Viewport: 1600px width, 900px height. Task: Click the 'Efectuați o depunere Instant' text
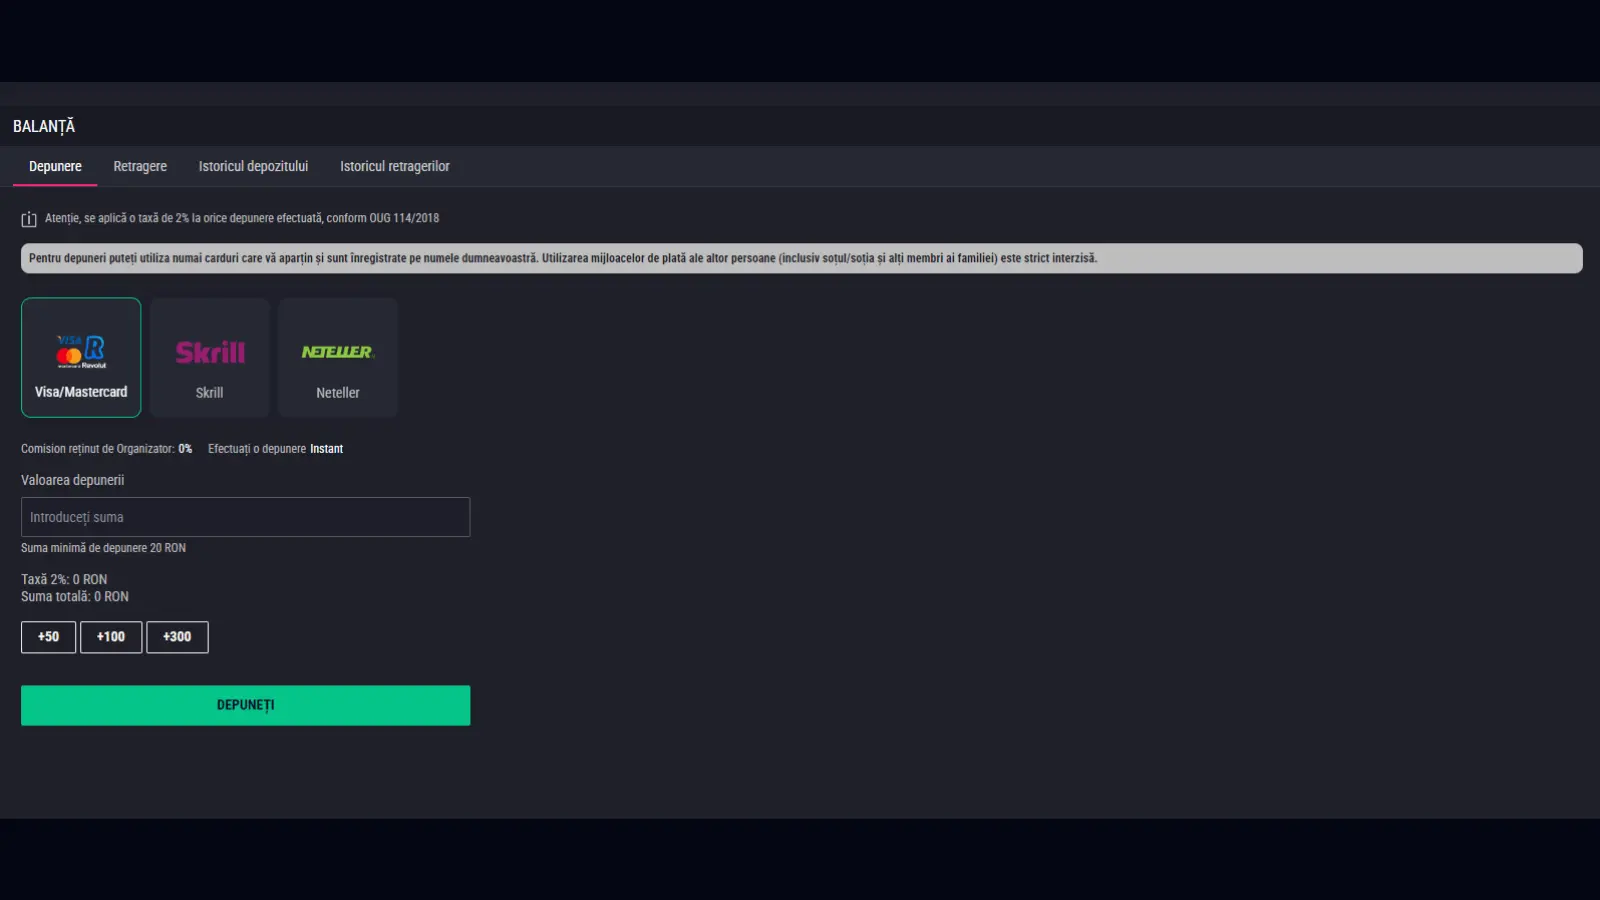point(275,449)
